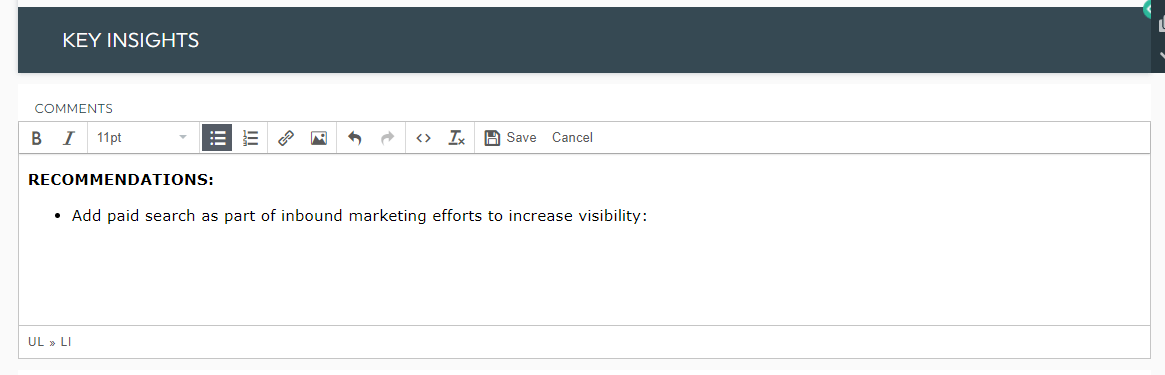This screenshot has height=375, width=1165.
Task: Toggle bold formatting in Comments editor
Action: [x=36, y=138]
